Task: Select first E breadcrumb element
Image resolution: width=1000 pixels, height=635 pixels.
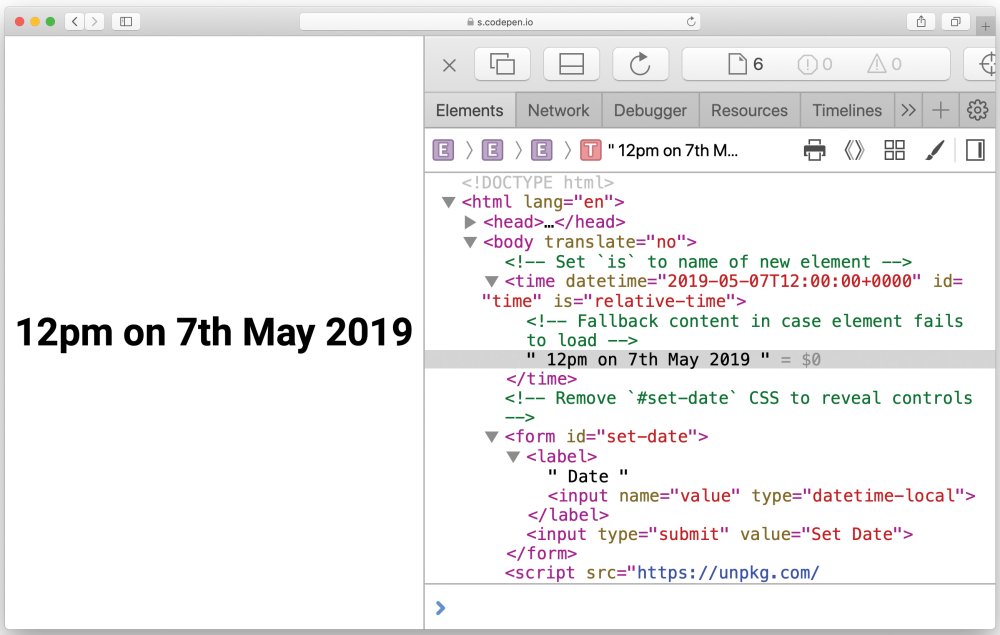Action: (443, 150)
